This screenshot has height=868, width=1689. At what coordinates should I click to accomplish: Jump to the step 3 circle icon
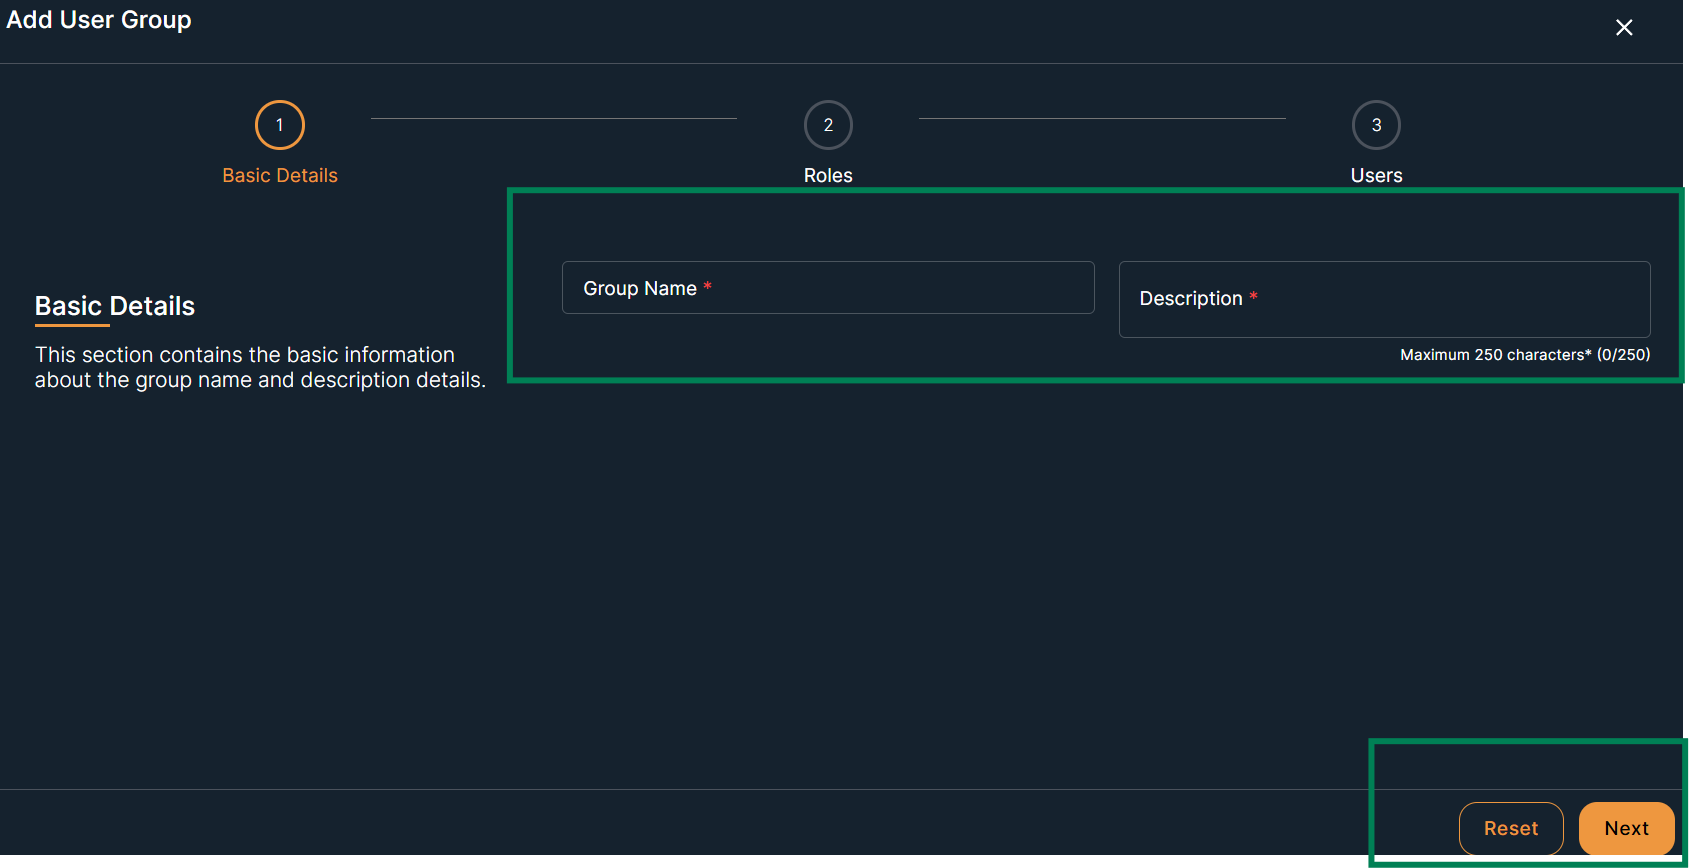click(x=1376, y=125)
